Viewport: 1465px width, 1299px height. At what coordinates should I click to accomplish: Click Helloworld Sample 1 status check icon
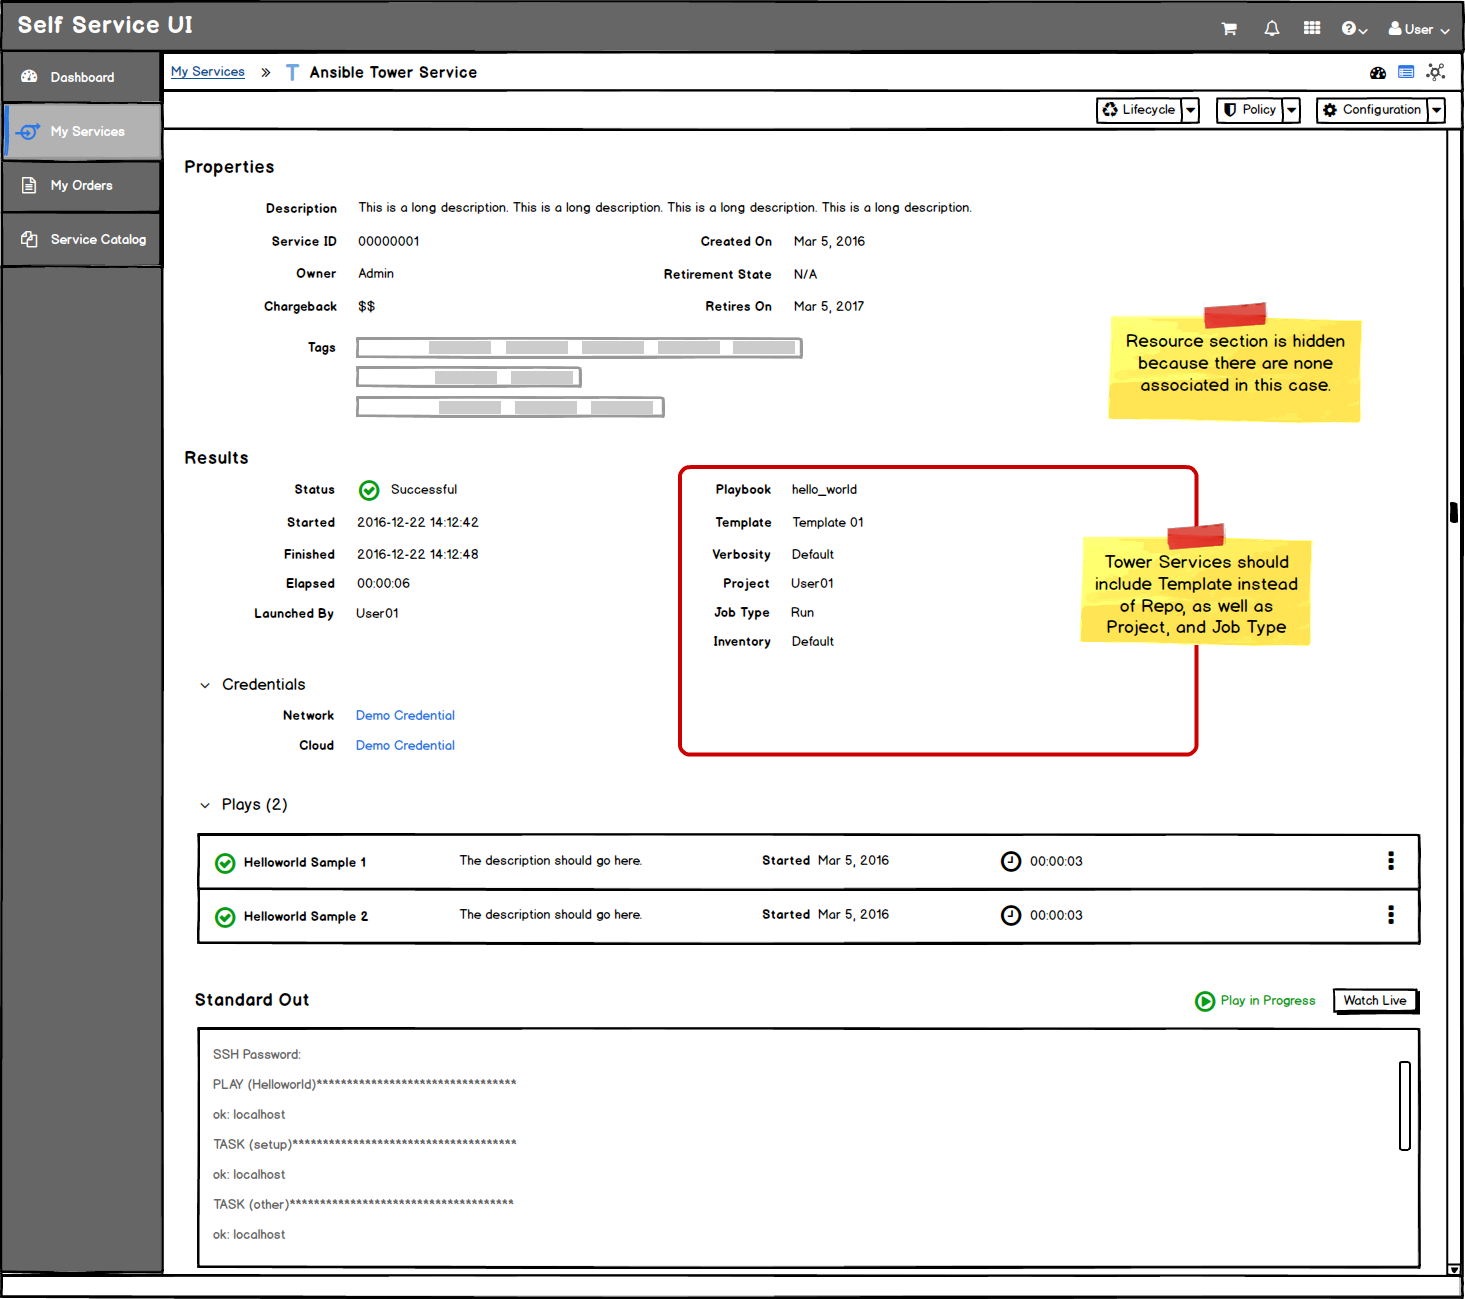[x=225, y=863]
